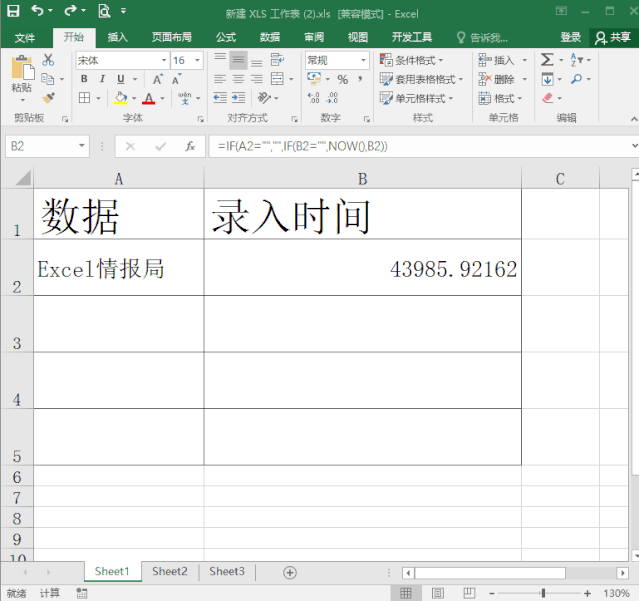Apply Comma Style number format

pyautogui.click(x=360, y=79)
